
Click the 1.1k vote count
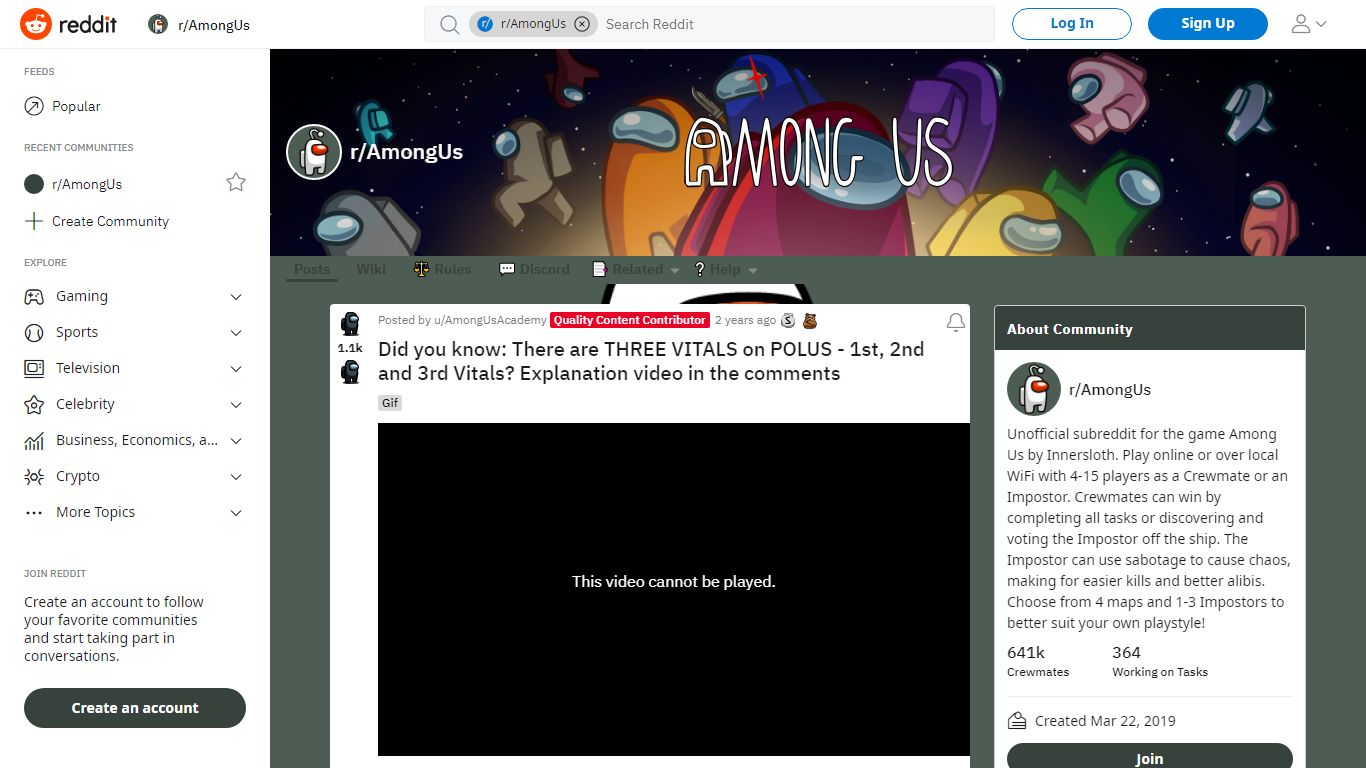click(350, 348)
